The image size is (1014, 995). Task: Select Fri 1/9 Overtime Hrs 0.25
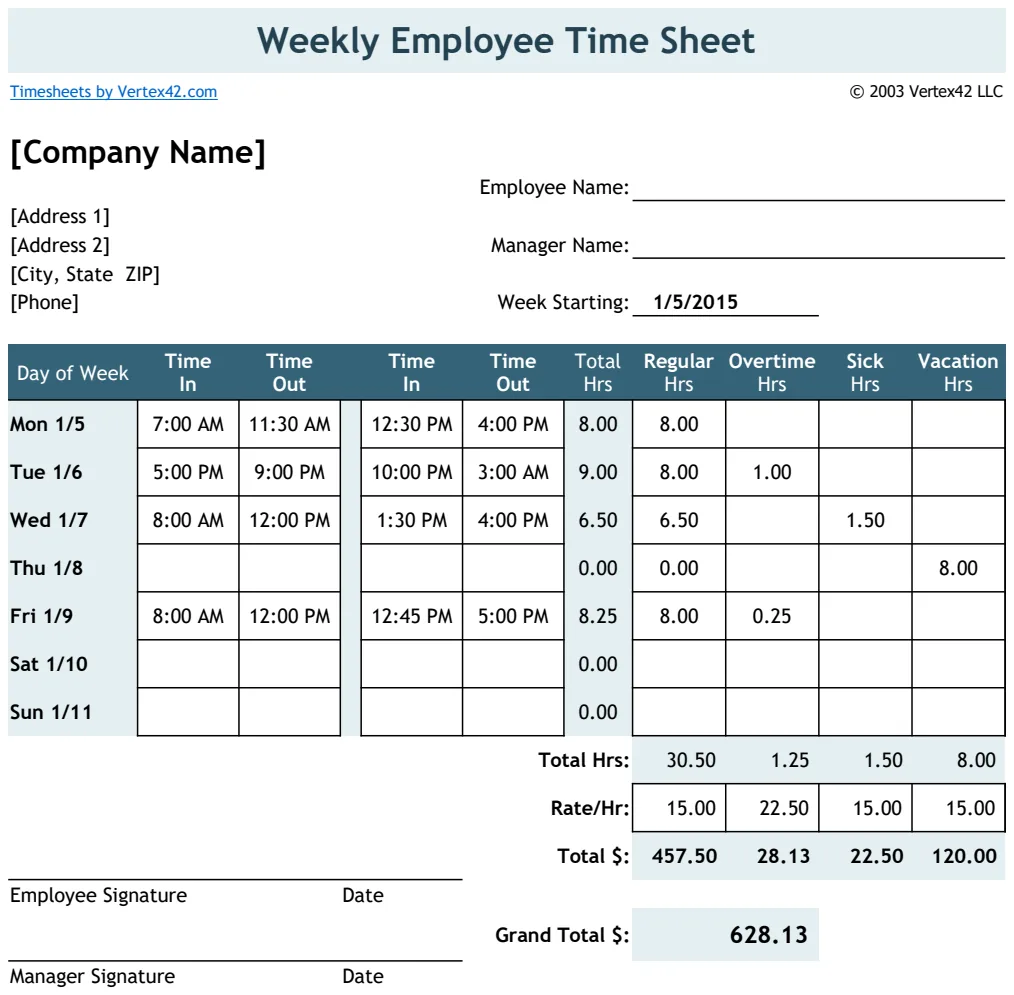point(772,616)
